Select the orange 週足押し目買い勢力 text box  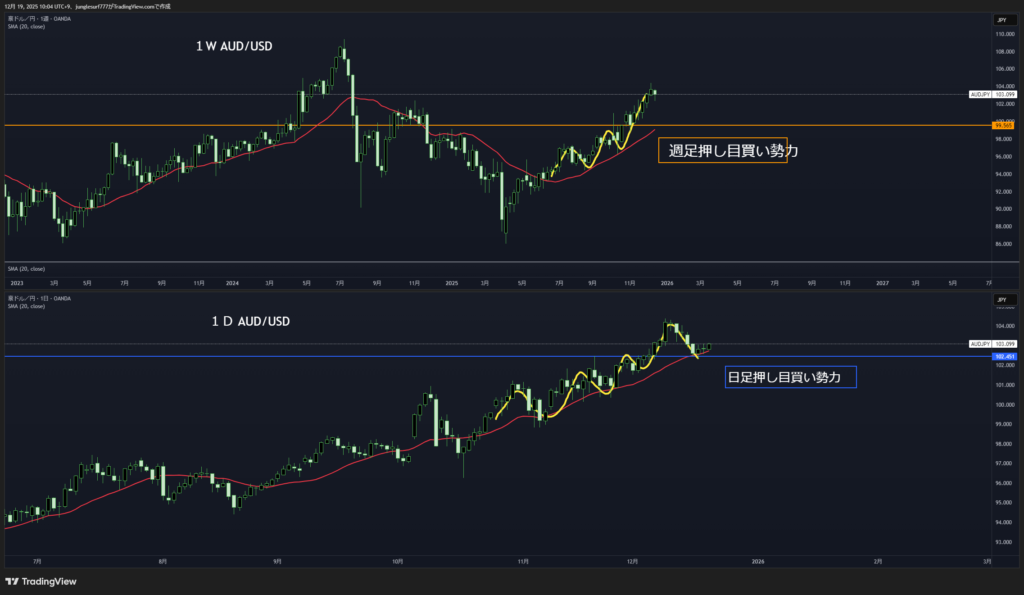tap(722, 150)
